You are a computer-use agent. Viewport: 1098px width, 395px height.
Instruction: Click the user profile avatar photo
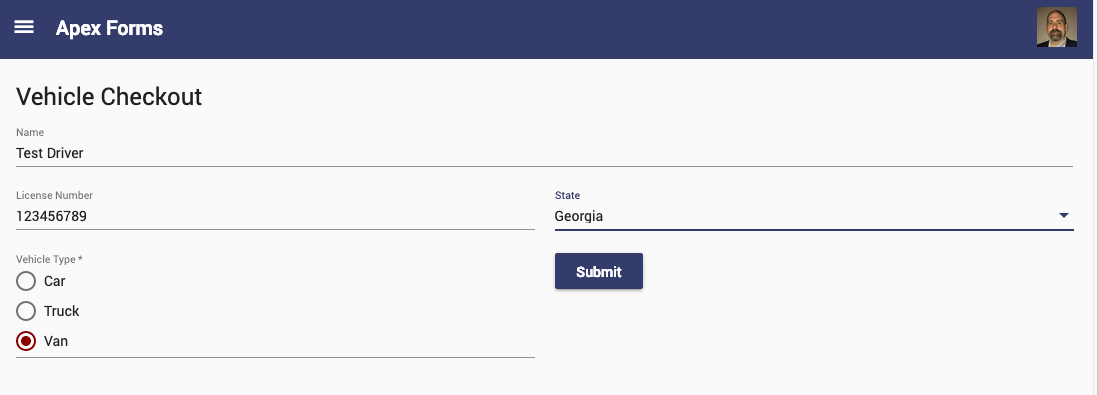[x=1057, y=27]
